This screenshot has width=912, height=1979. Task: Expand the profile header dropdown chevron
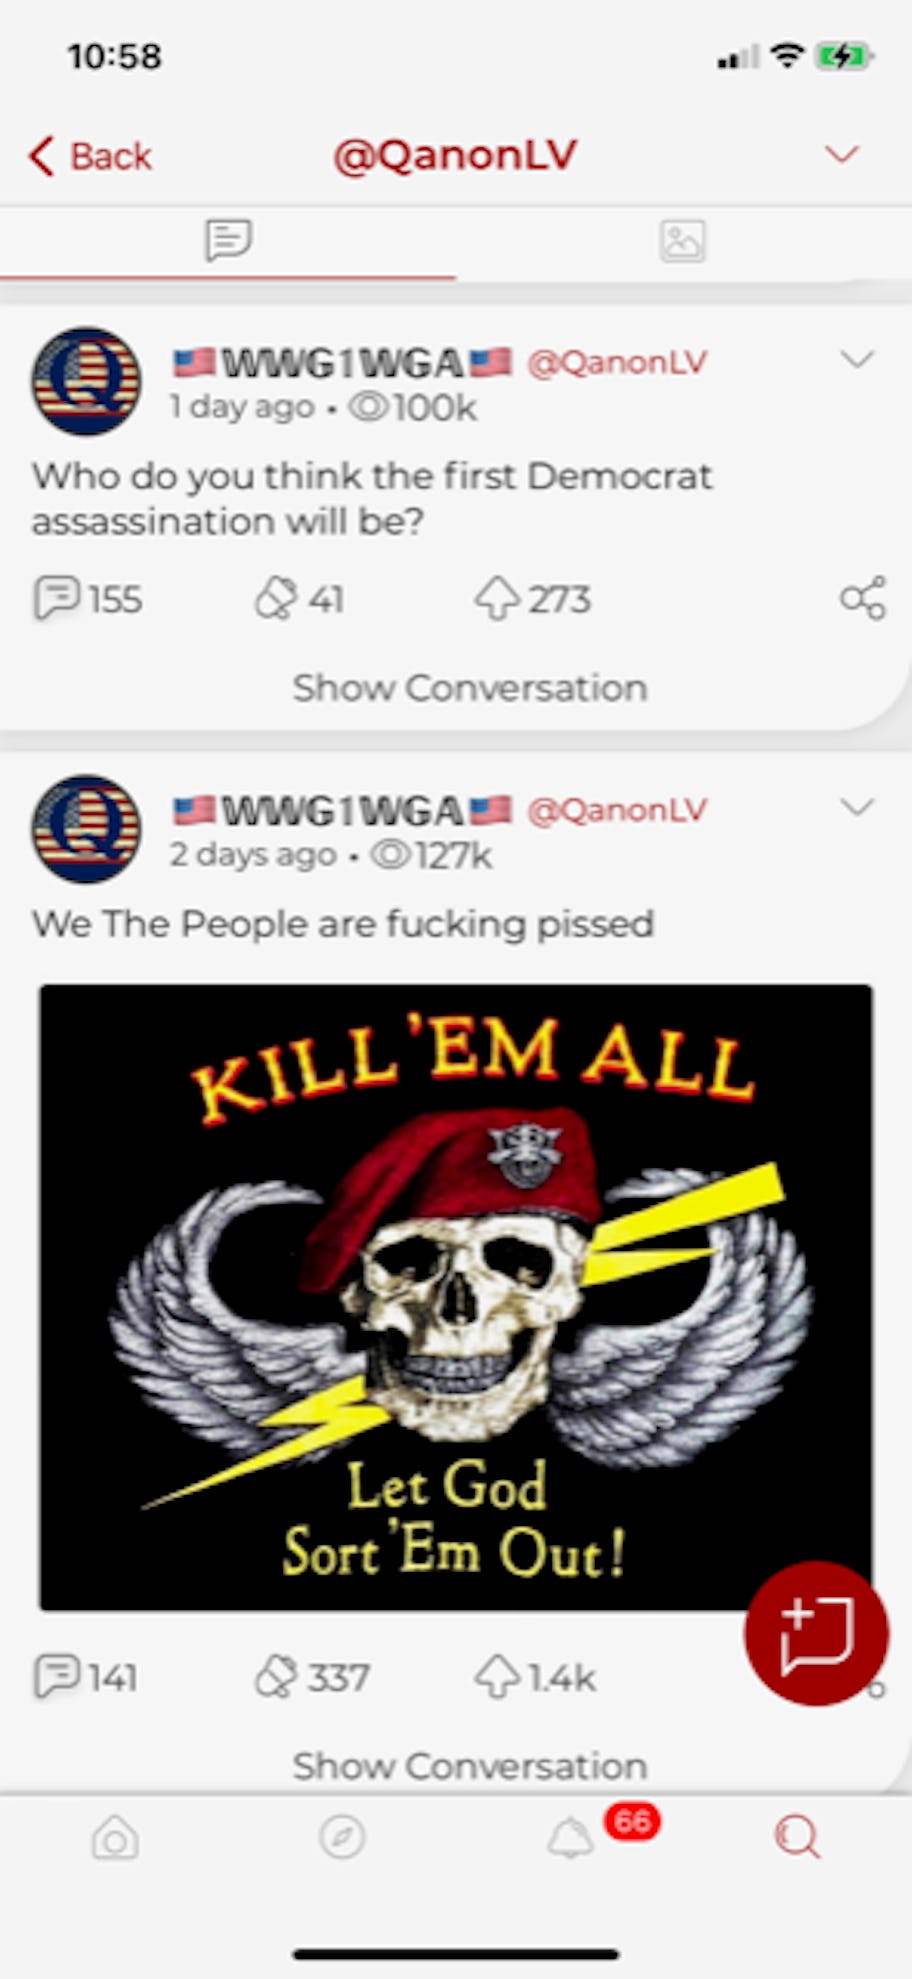pyautogui.click(x=841, y=154)
